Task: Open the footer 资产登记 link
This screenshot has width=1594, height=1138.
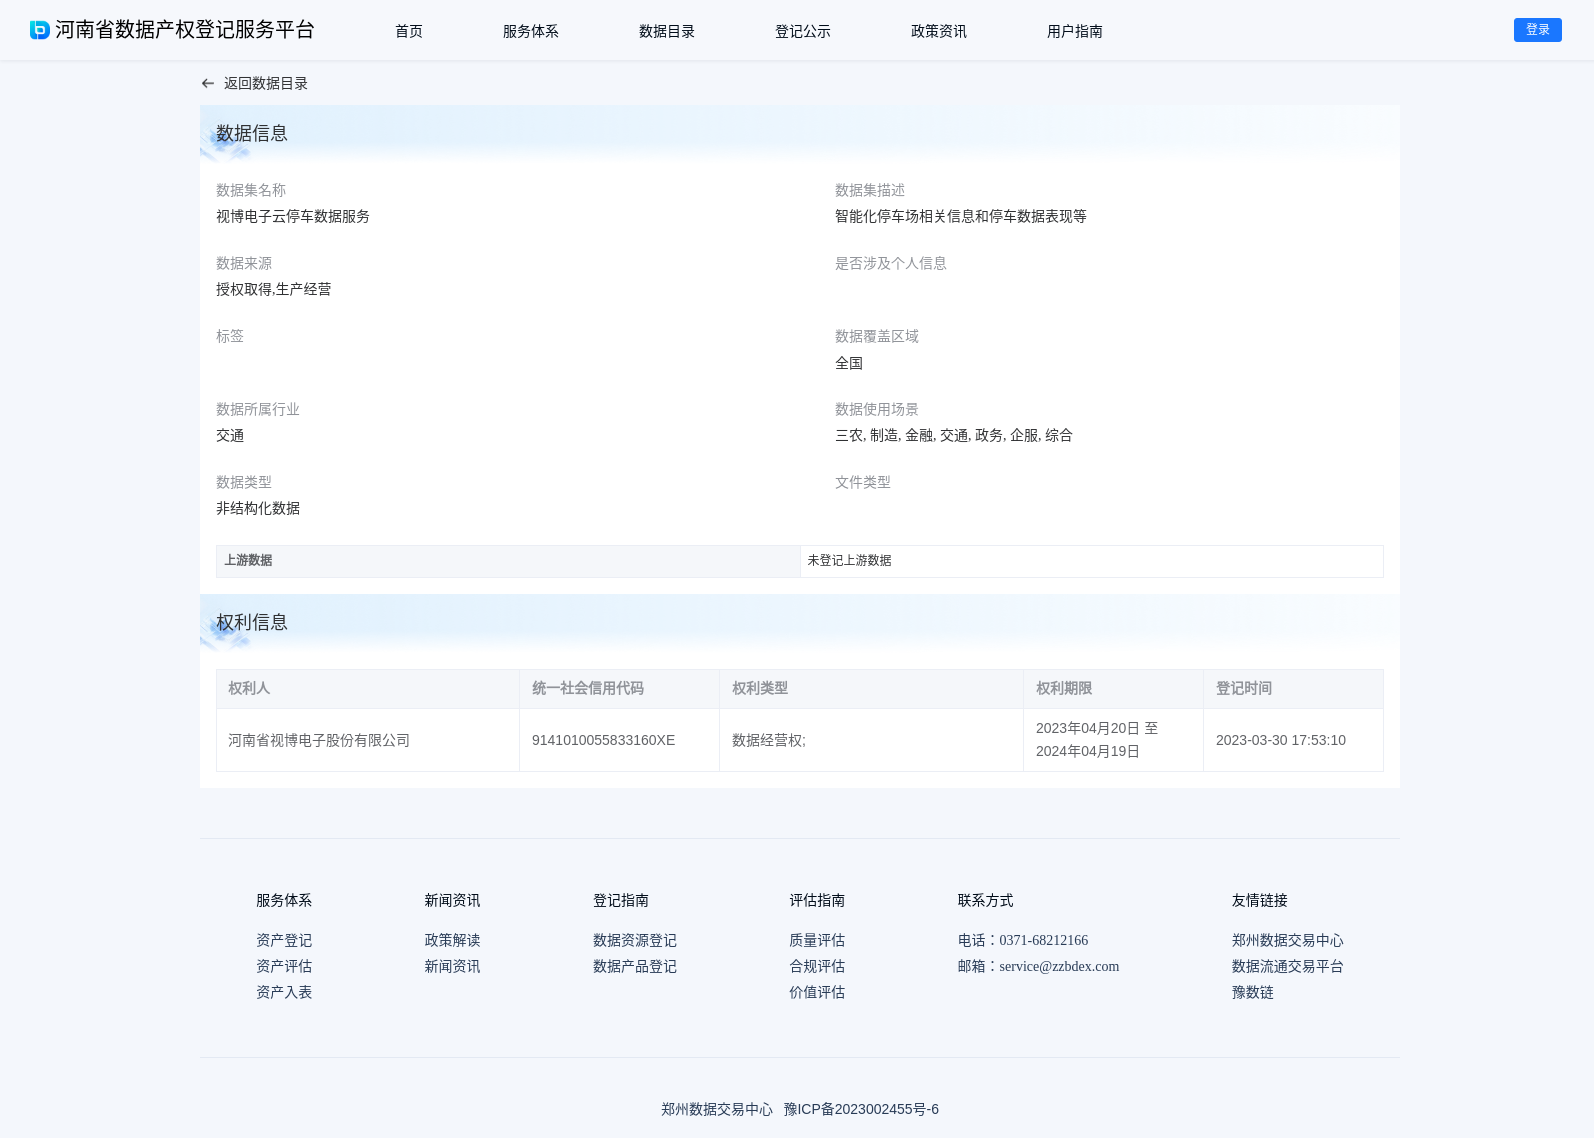Action: 284,940
